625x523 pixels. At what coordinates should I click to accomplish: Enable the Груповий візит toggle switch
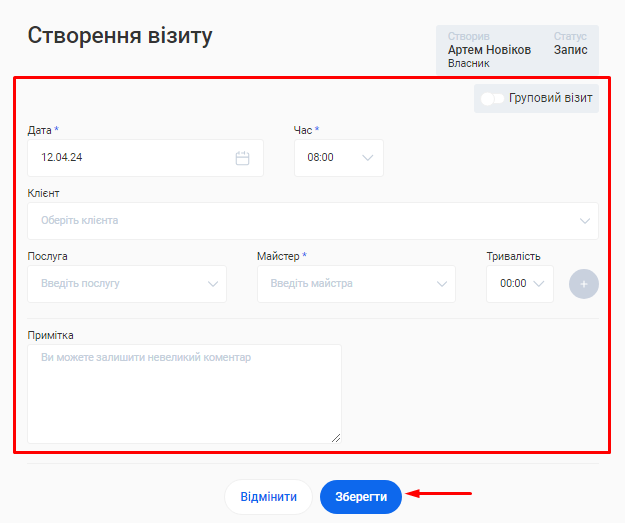tap(493, 99)
